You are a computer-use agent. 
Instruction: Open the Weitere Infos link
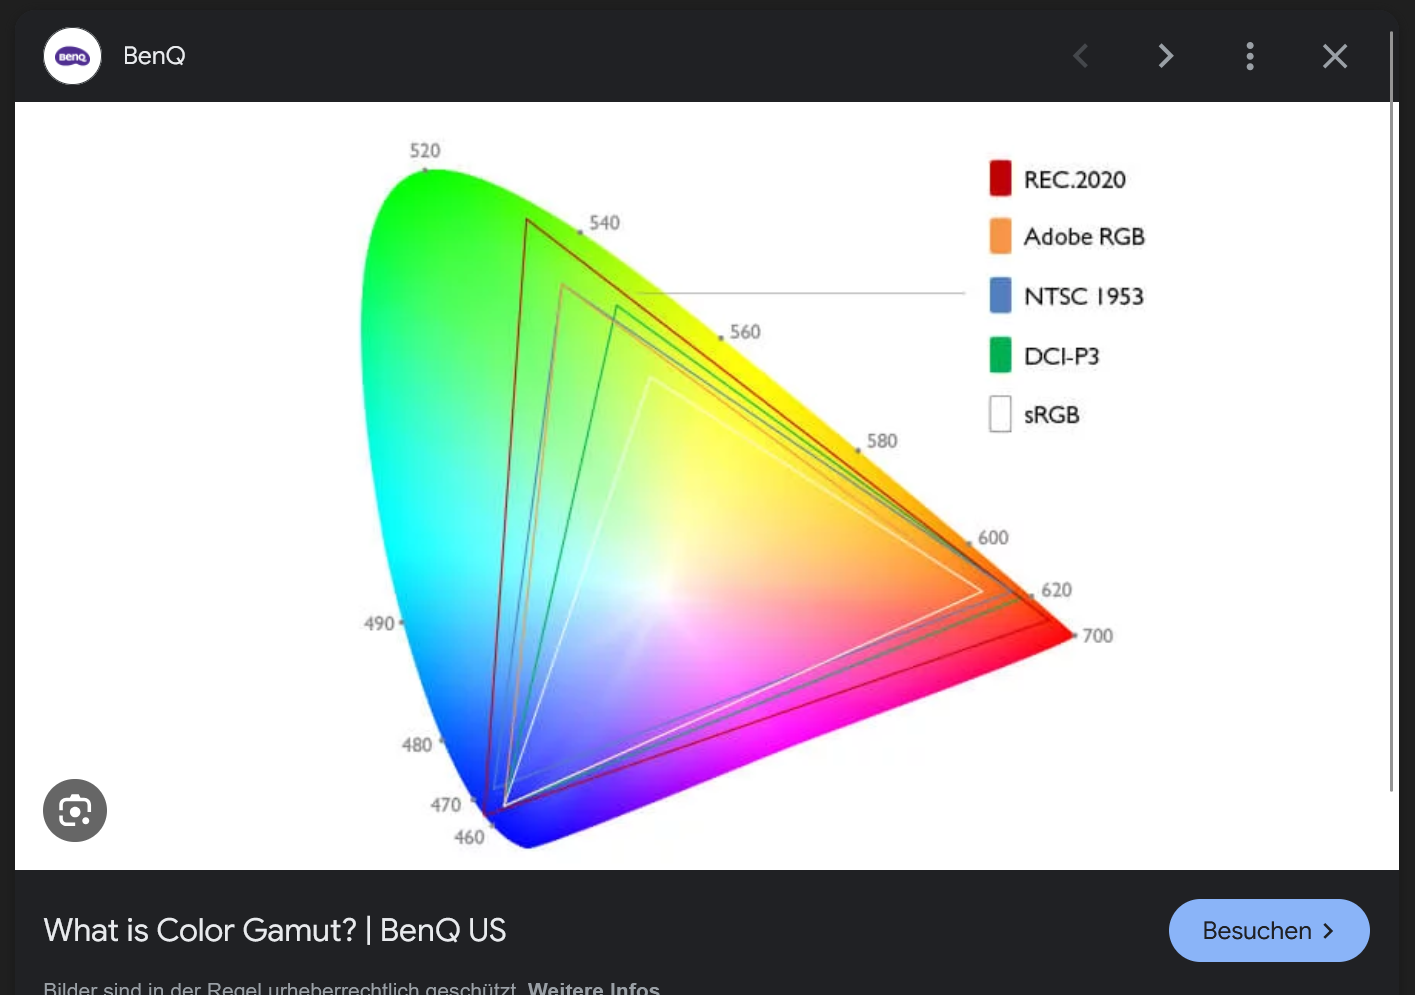[x=594, y=988]
